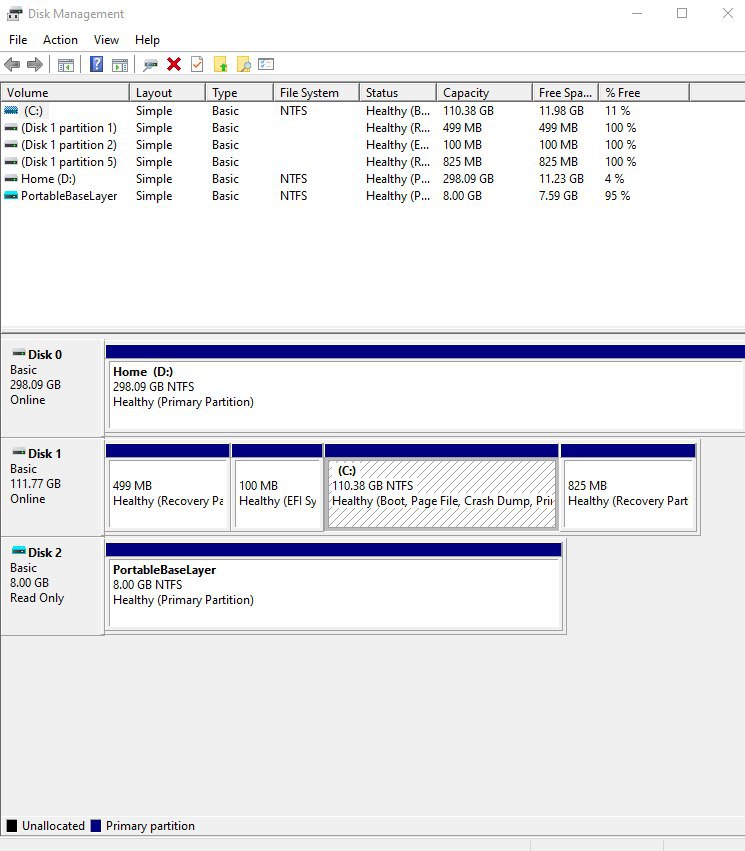Click the Disk 1 drive icon

point(18,452)
